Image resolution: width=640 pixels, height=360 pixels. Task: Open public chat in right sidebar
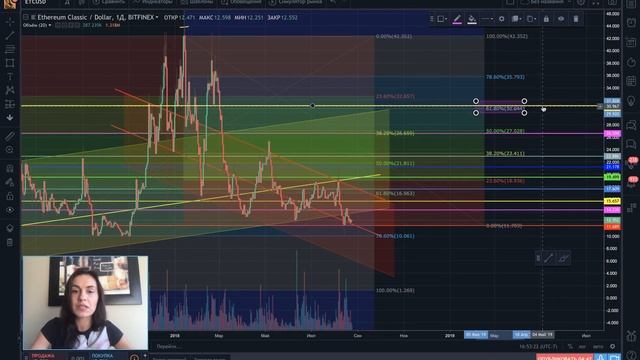(631, 125)
